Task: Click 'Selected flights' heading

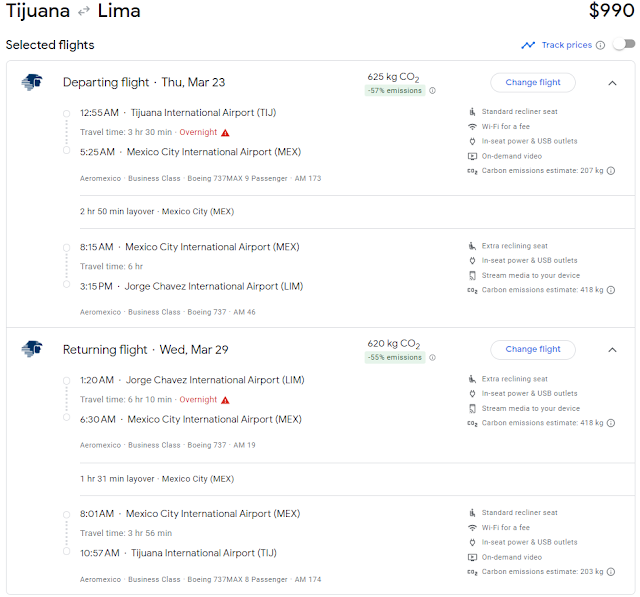Action: (50, 45)
